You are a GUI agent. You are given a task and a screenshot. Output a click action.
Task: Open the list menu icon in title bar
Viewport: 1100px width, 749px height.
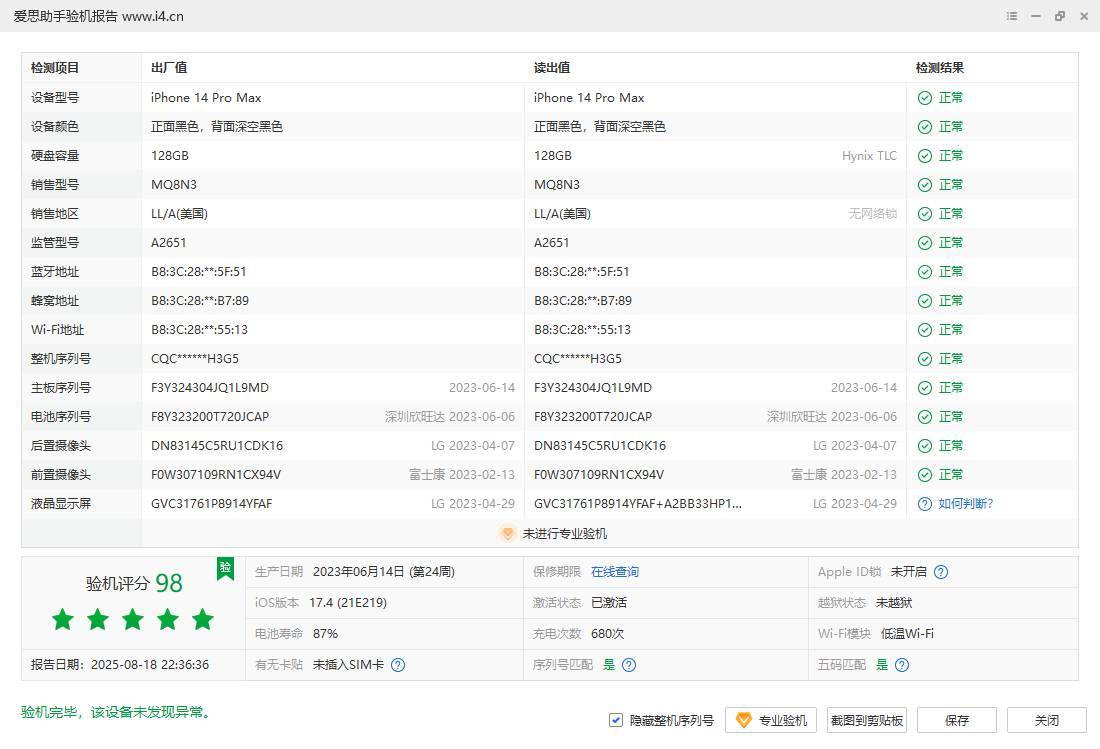(x=1012, y=16)
